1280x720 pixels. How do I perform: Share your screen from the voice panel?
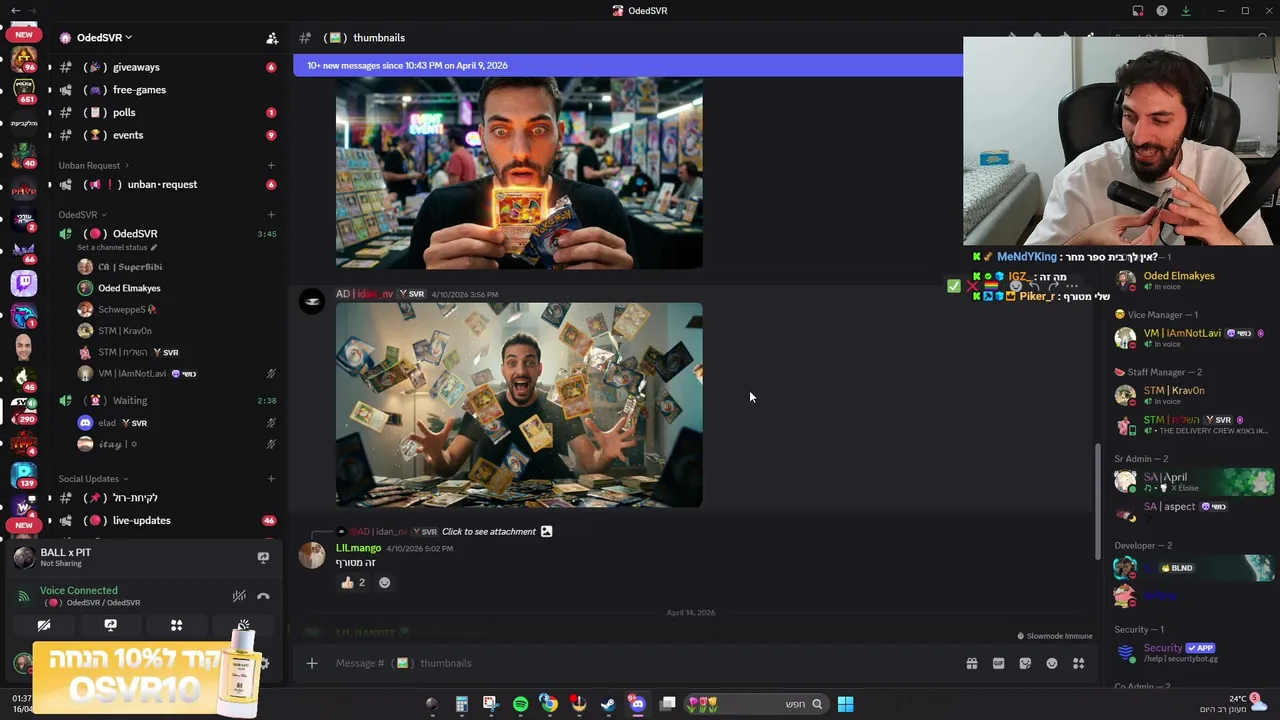[110, 625]
